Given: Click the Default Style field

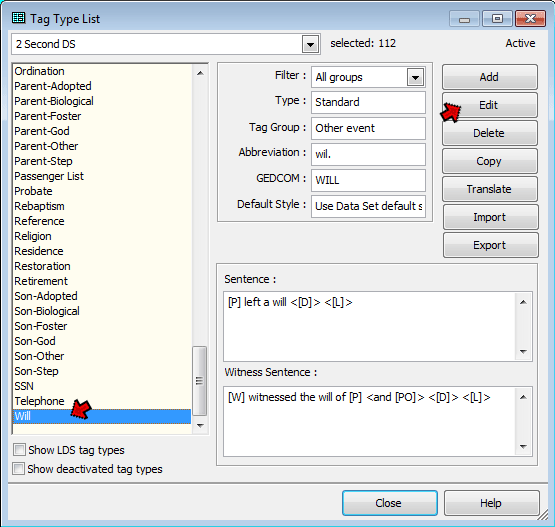Looking at the screenshot, I should [368, 206].
